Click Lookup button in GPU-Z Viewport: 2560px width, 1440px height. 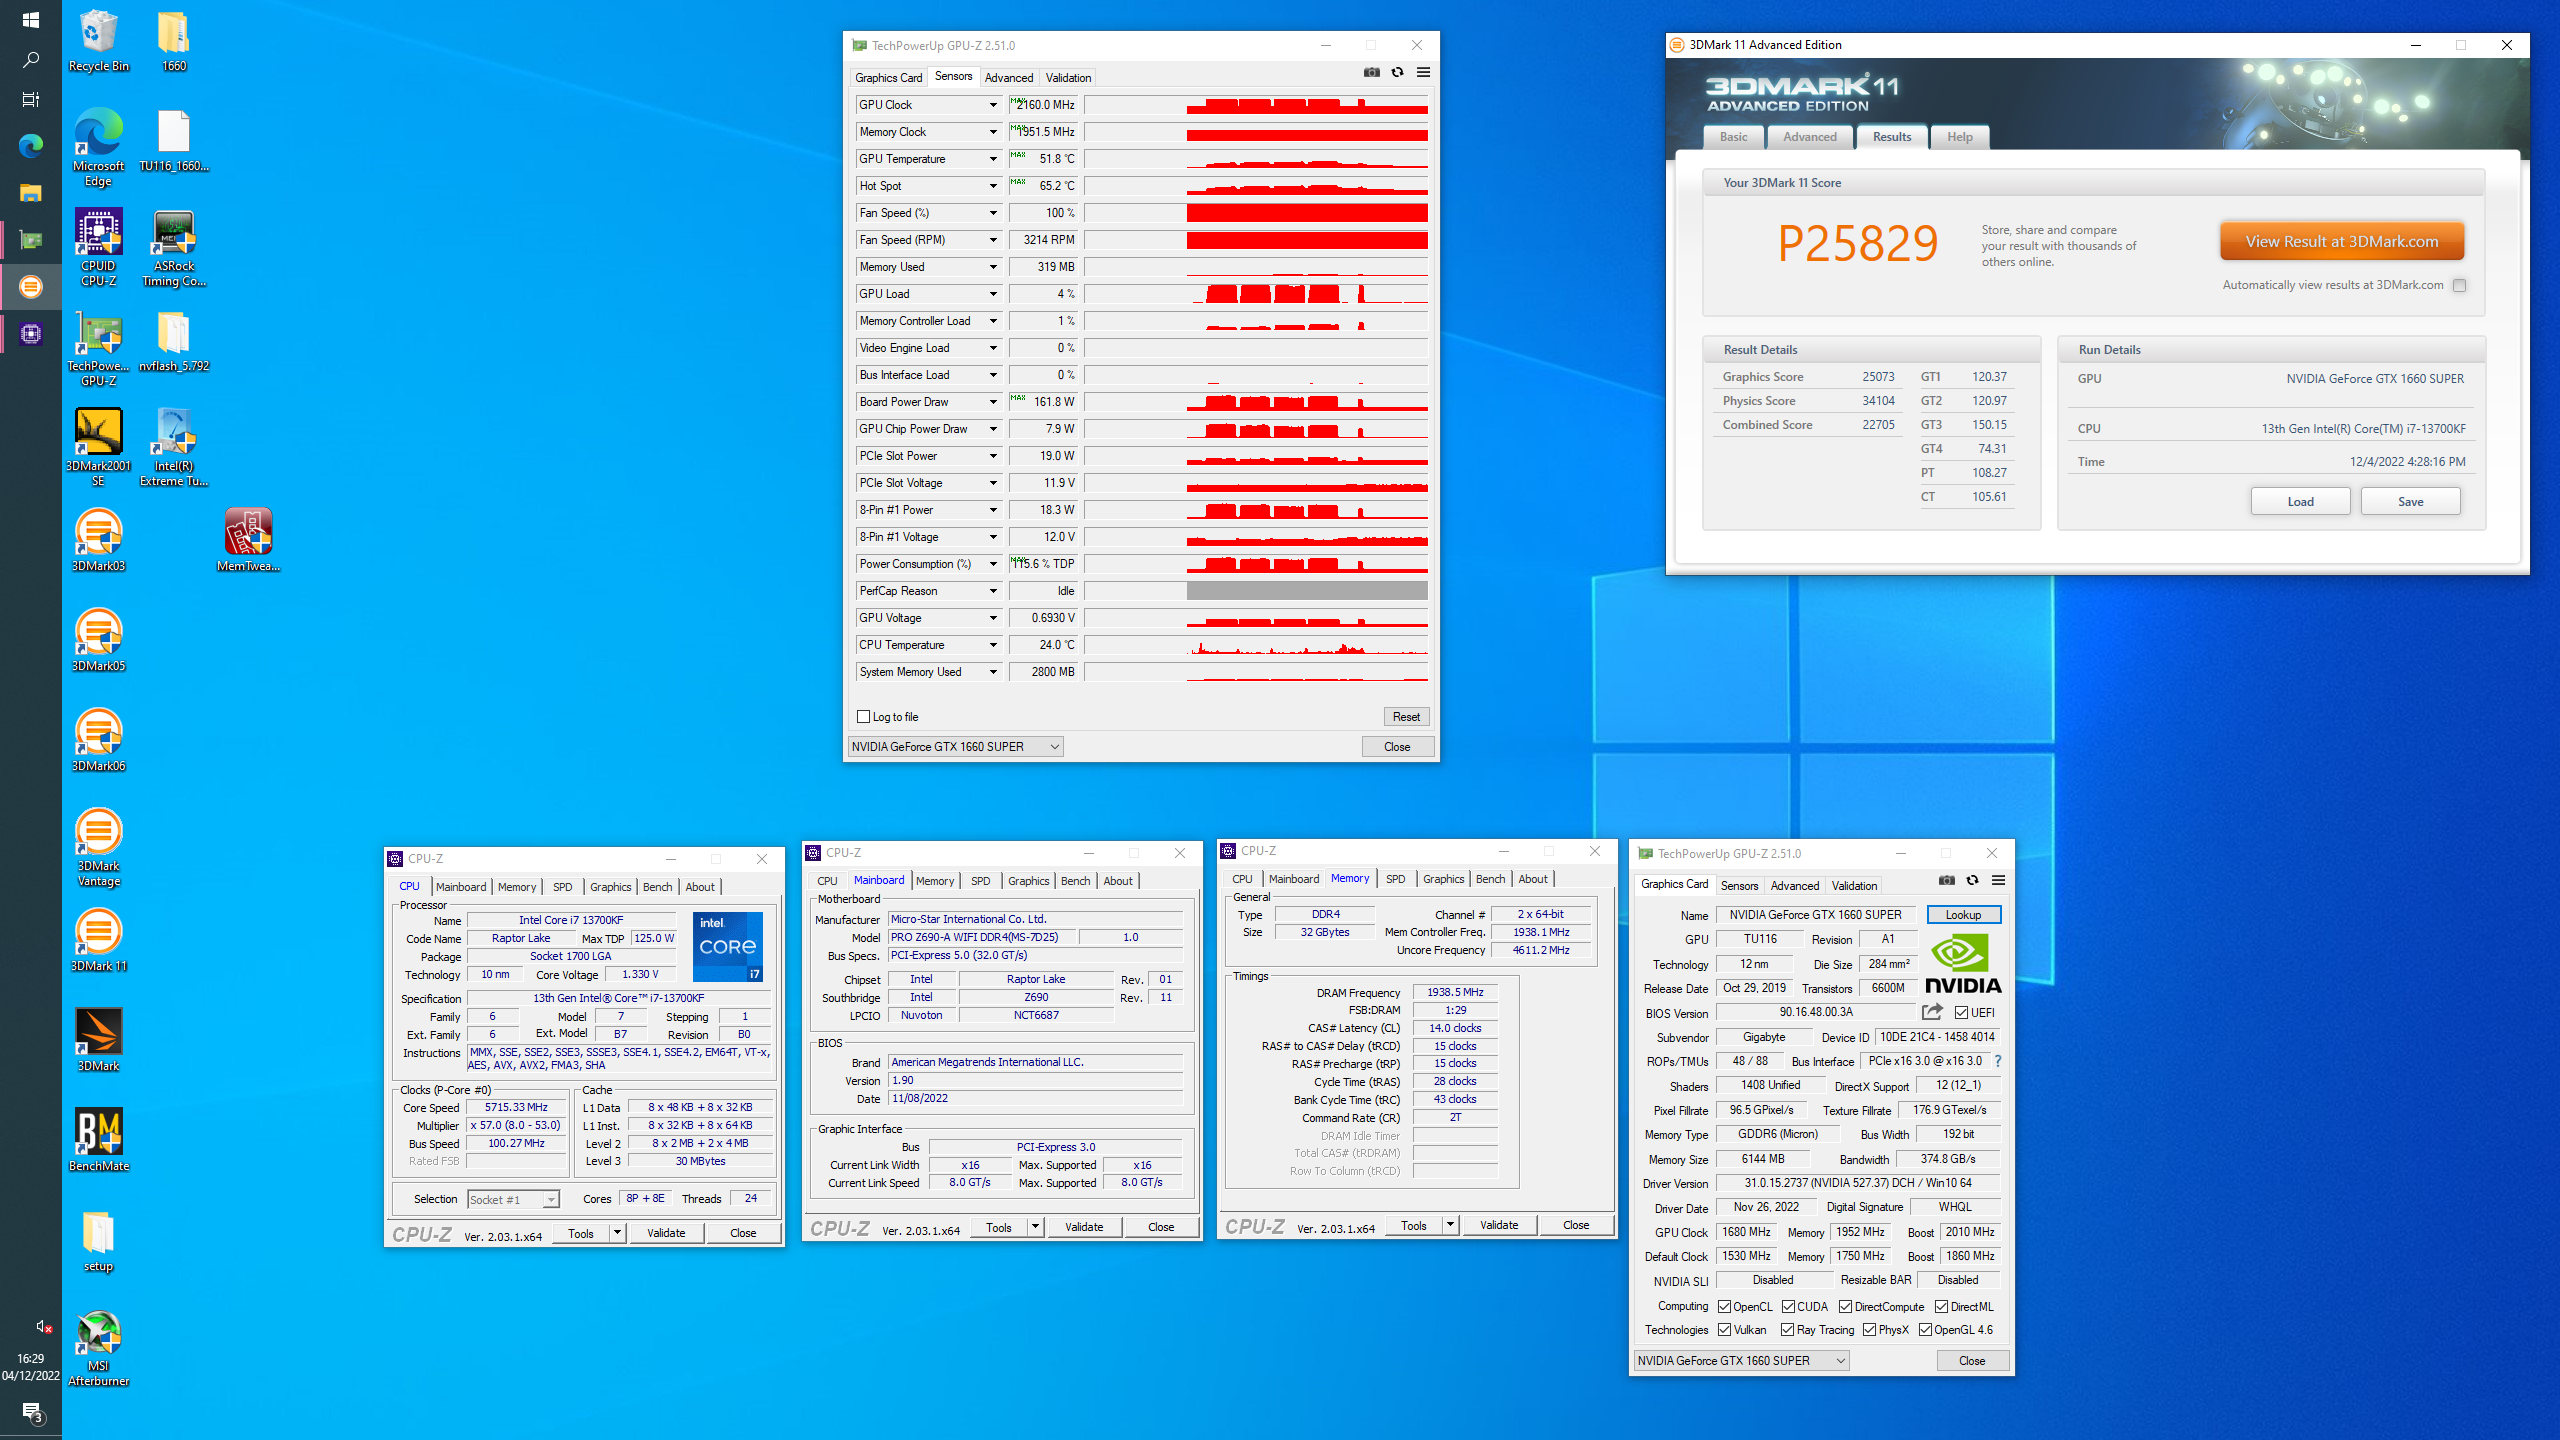[x=1963, y=914]
